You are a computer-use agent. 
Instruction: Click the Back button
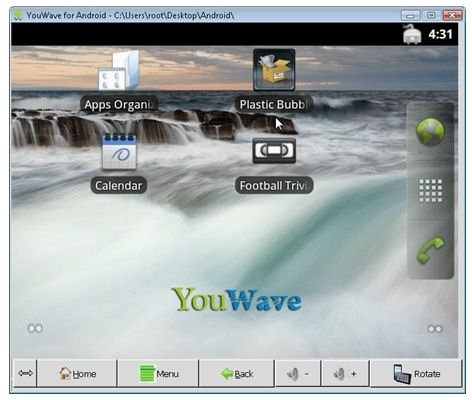coord(237,373)
